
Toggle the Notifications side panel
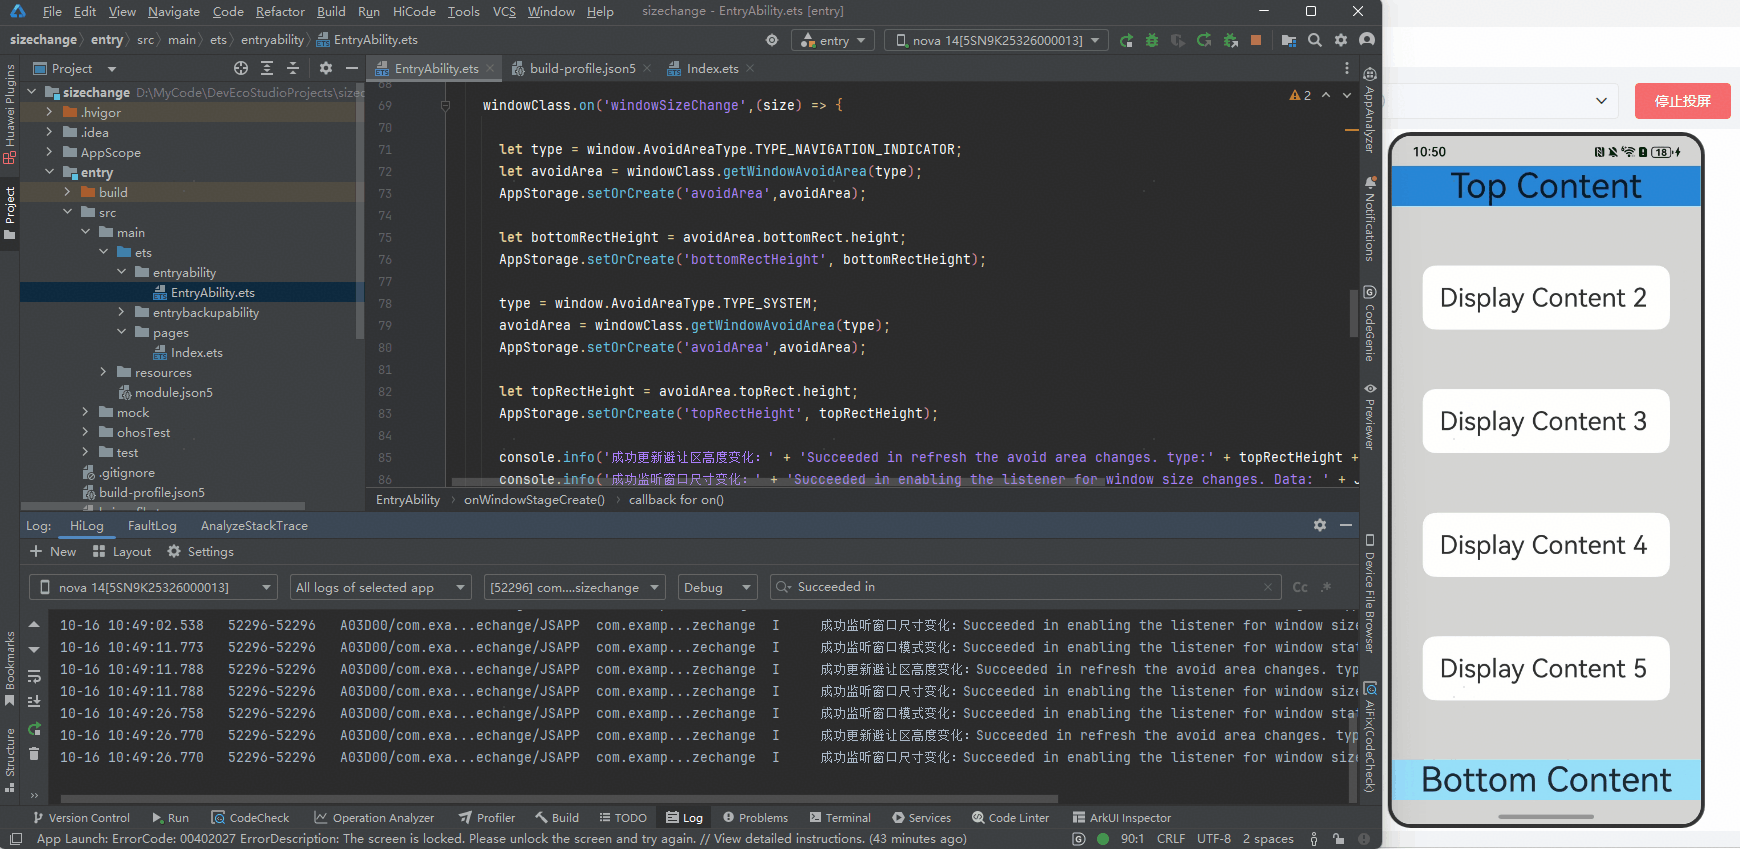point(1370,219)
